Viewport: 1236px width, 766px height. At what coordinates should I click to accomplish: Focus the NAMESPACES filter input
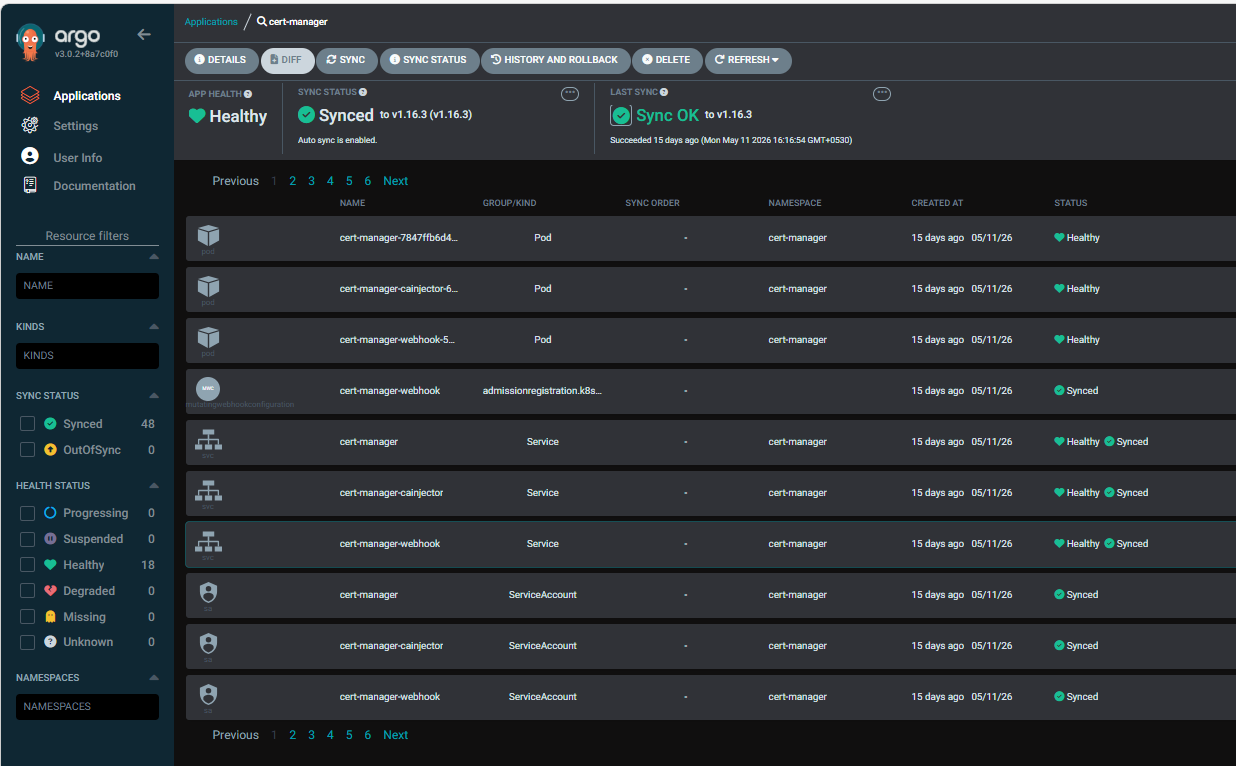(87, 707)
